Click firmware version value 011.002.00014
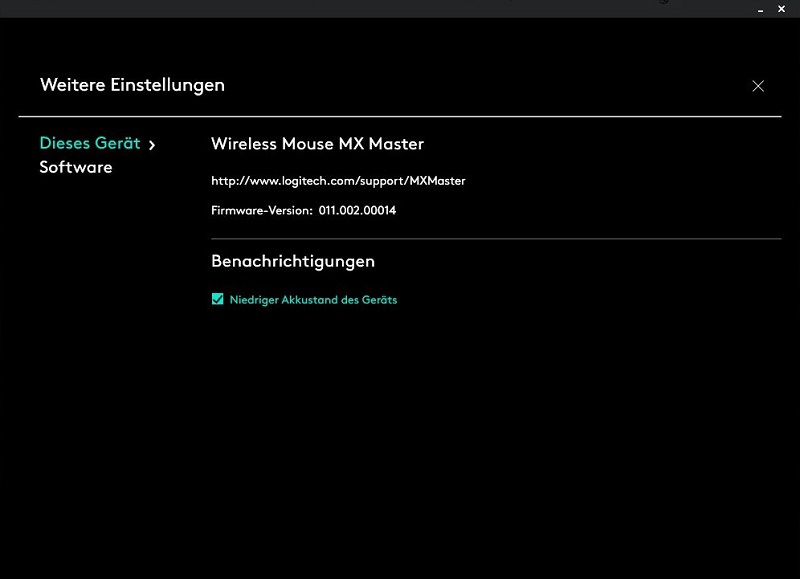The width and height of the screenshot is (800, 579). point(357,210)
